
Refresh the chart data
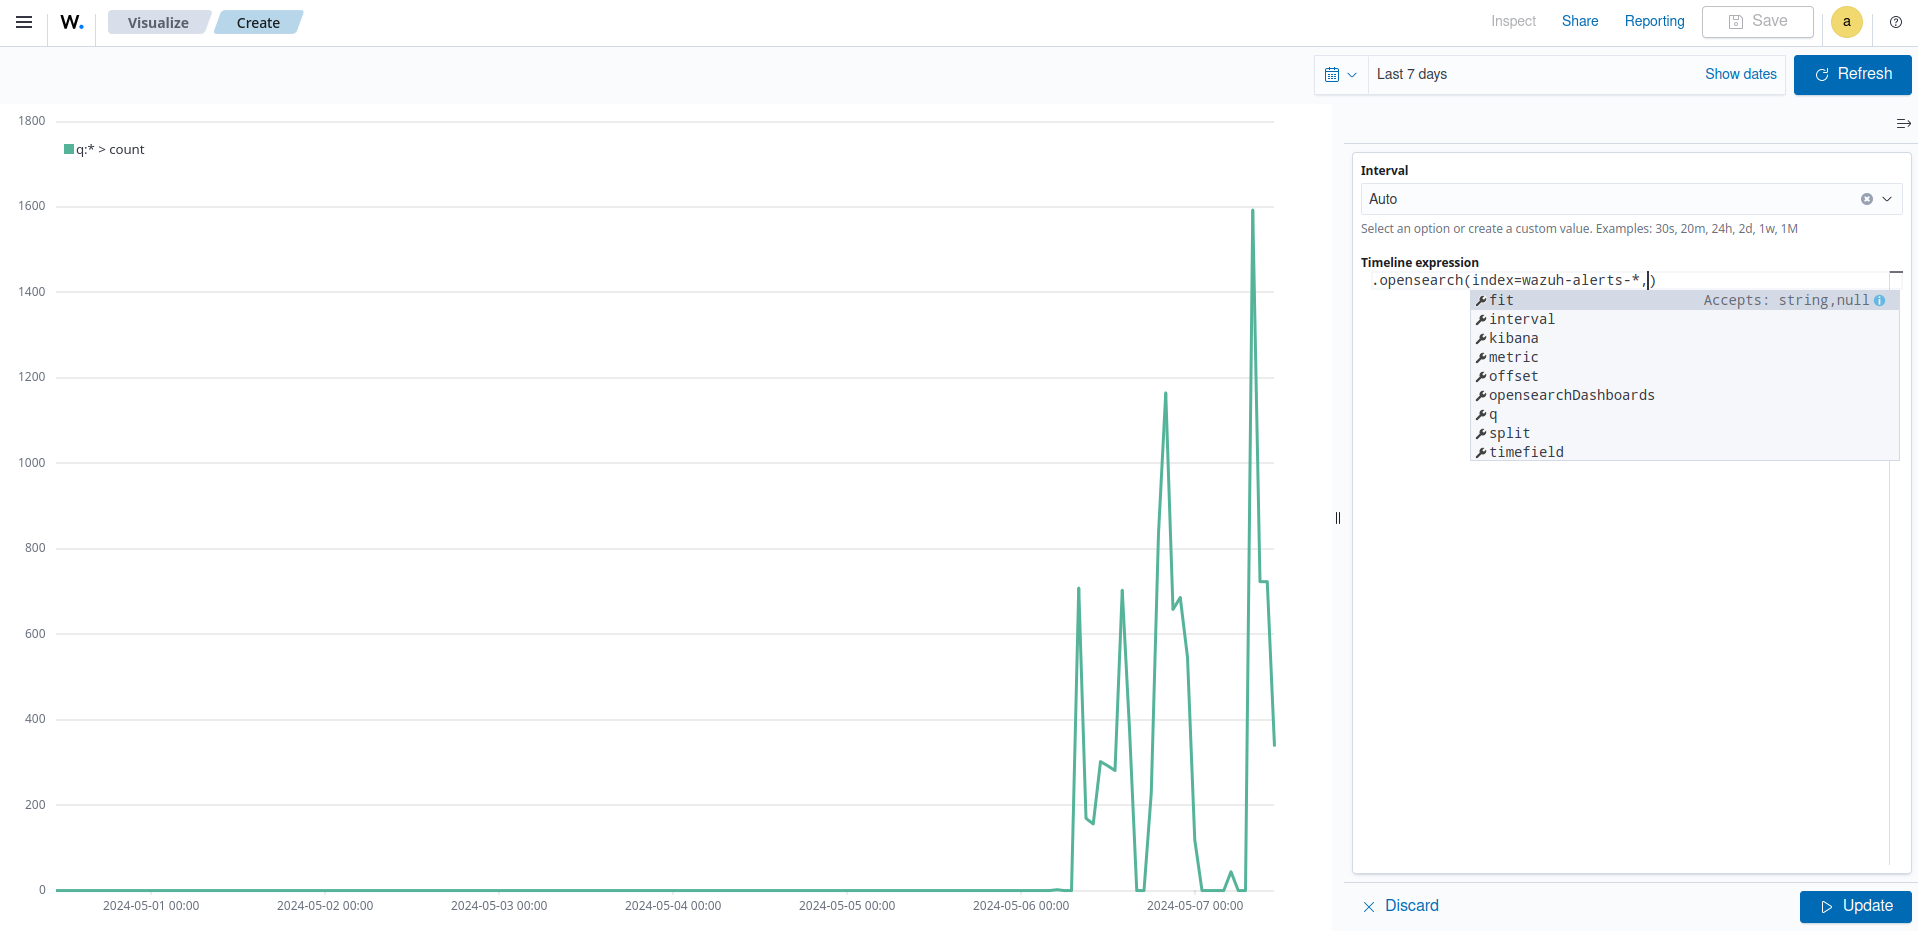[1852, 75]
